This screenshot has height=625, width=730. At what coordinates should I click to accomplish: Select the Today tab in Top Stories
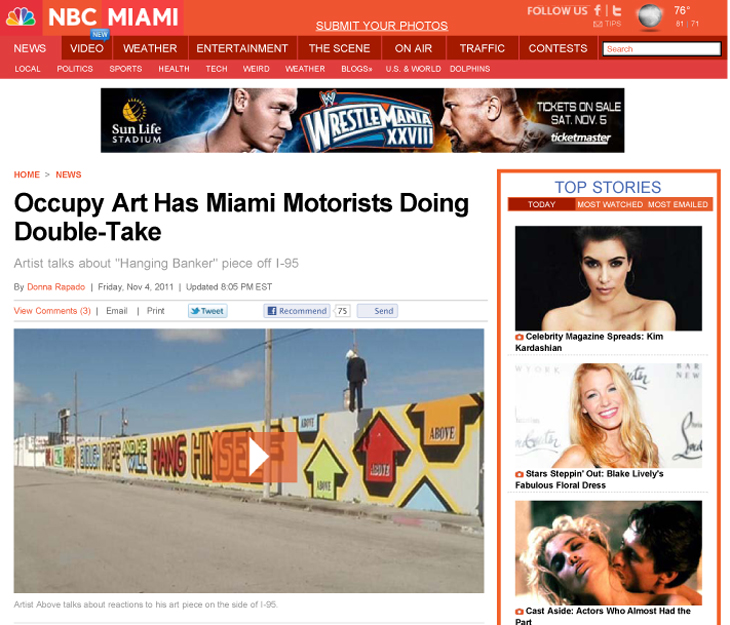pos(541,204)
